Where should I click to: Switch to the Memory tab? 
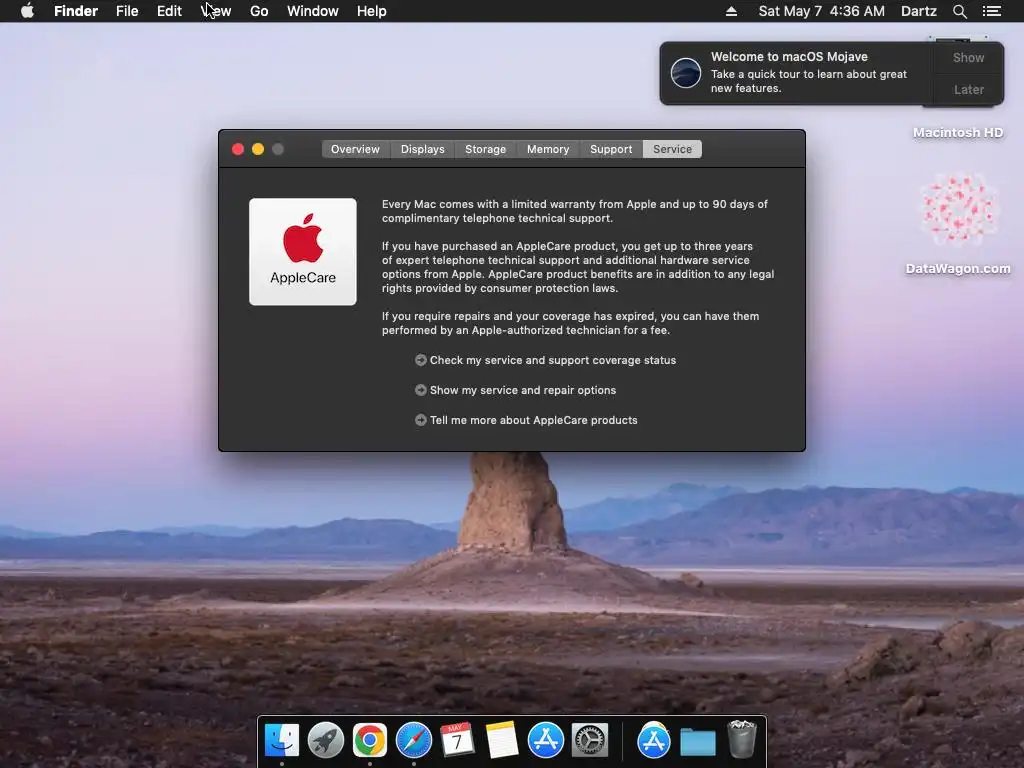pos(548,149)
